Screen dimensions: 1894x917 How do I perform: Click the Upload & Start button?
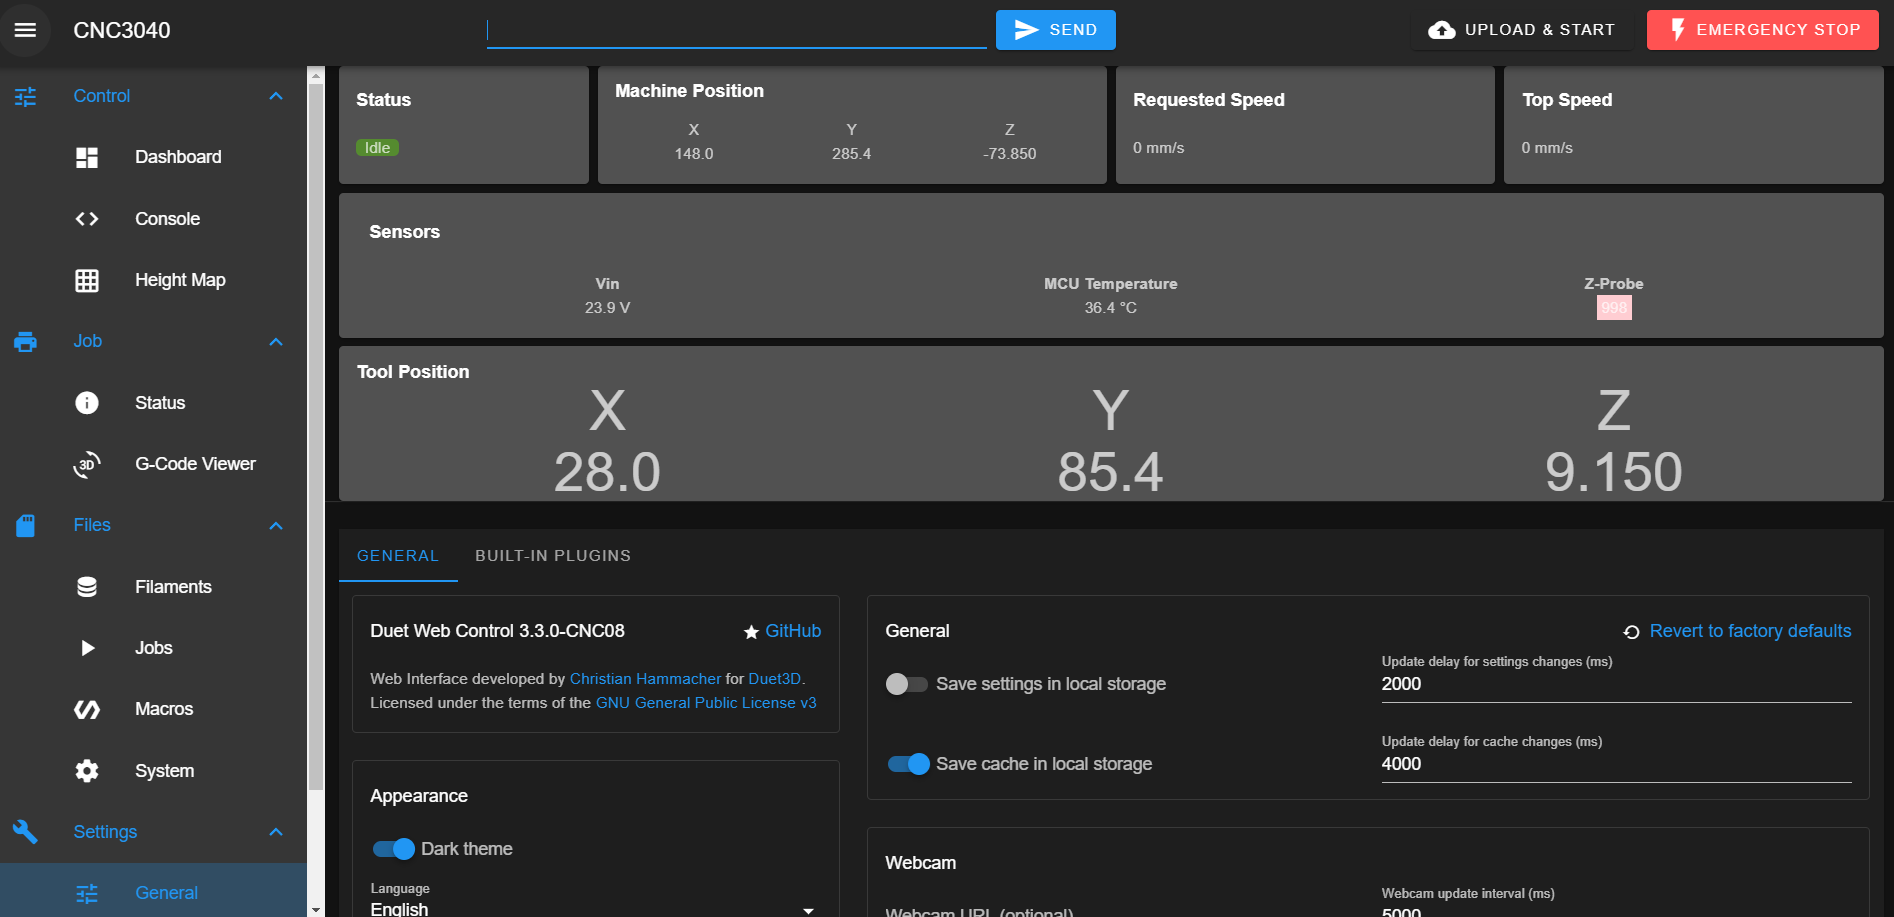coord(1522,30)
